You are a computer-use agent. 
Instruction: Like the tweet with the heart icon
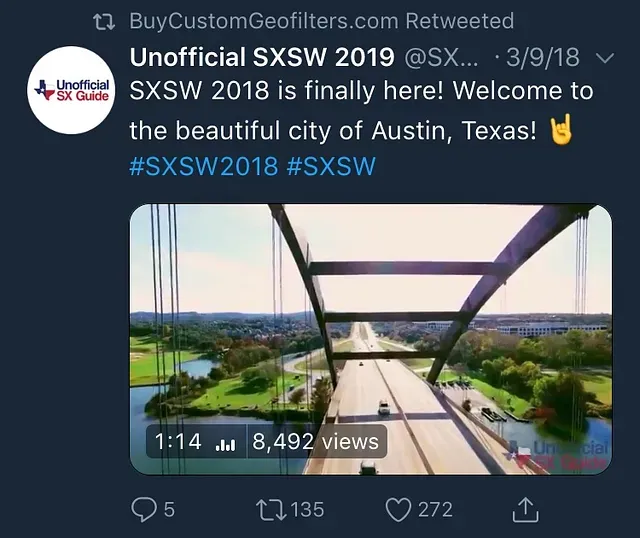[x=398, y=509]
